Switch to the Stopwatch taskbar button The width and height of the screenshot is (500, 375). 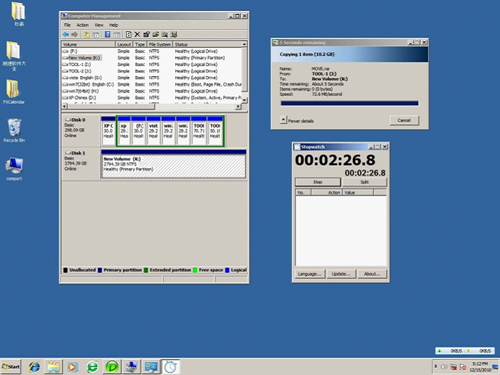[x=171, y=367]
